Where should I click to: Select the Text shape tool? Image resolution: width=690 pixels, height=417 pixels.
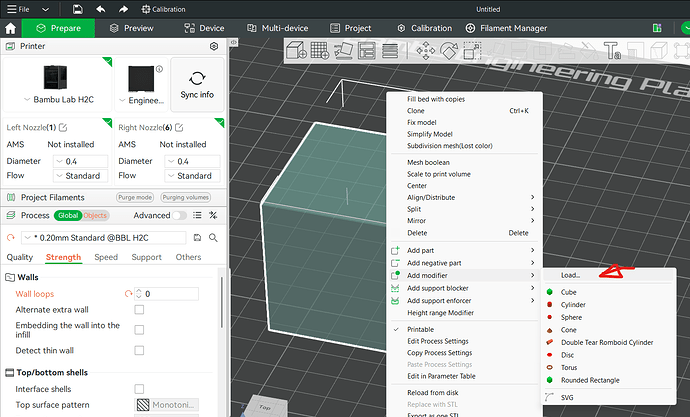coord(612,51)
